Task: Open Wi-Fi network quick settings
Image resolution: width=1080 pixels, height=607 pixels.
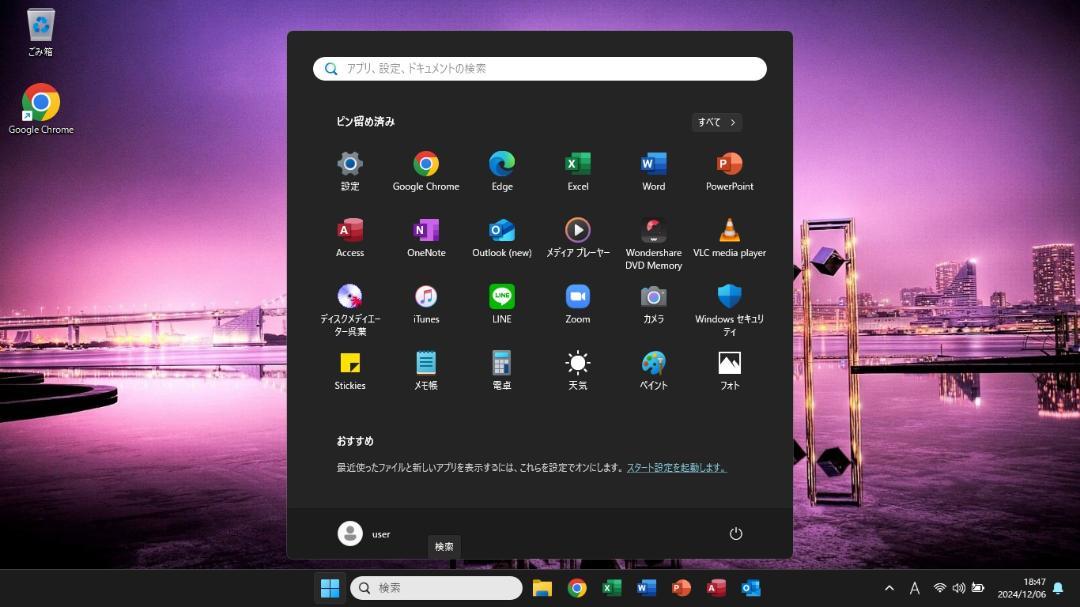Action: [939, 588]
